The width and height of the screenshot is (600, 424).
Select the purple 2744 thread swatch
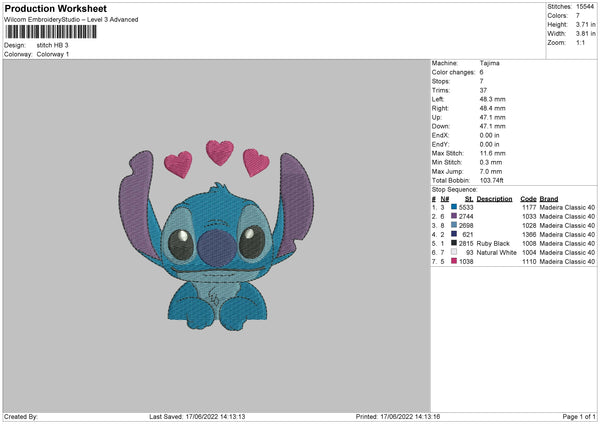454,216
